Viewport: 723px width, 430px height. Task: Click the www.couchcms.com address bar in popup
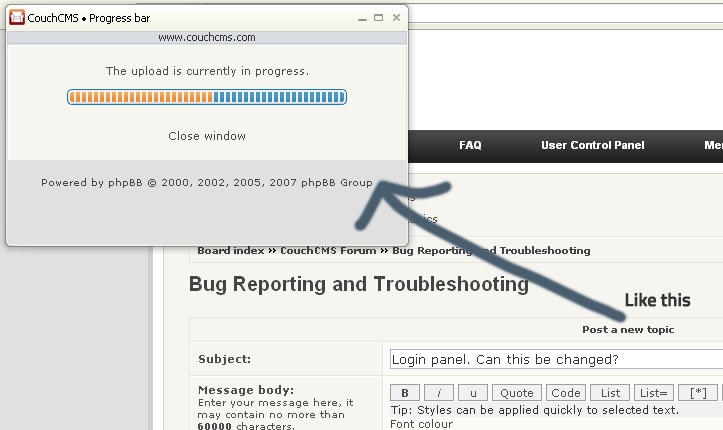tap(207, 37)
